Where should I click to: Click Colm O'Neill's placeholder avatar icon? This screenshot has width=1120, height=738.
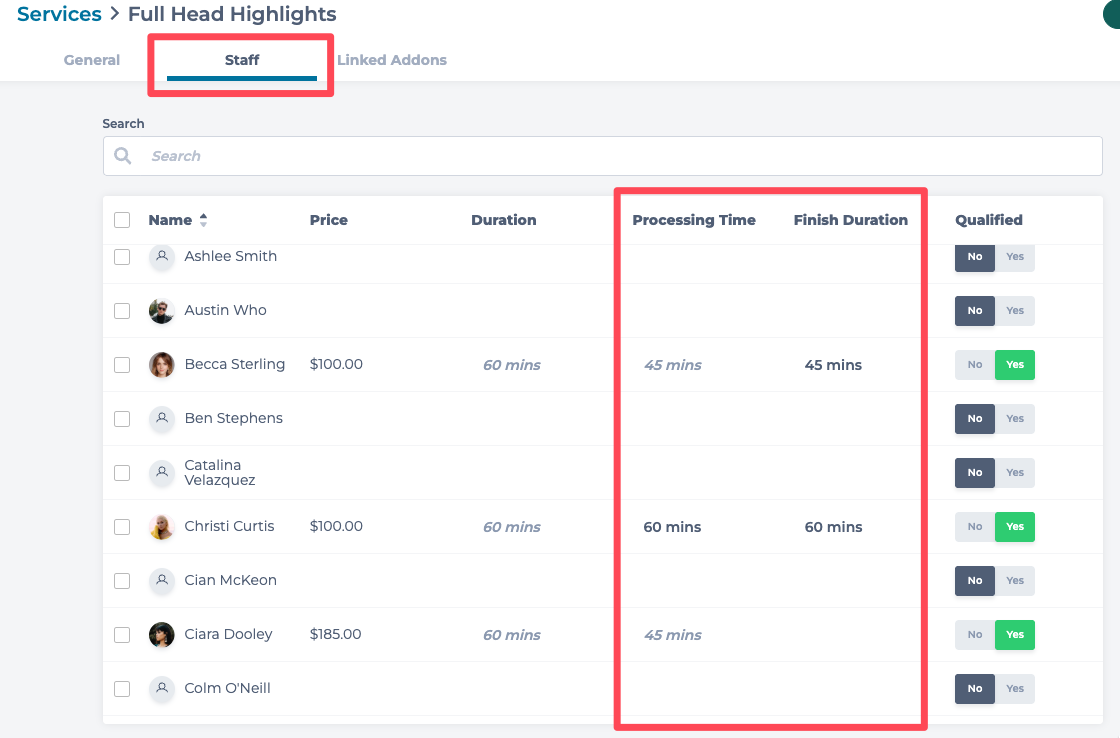[161, 689]
